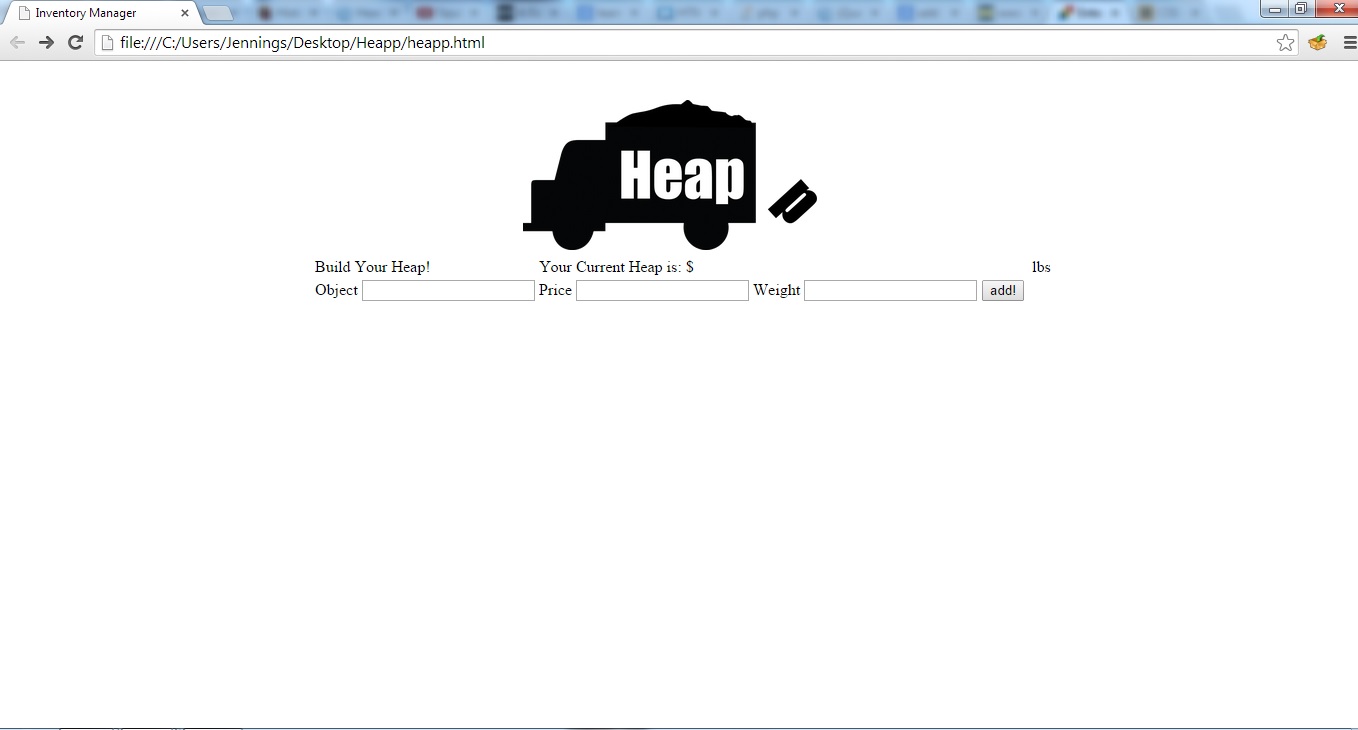Restore down the browser window

click(1301, 9)
